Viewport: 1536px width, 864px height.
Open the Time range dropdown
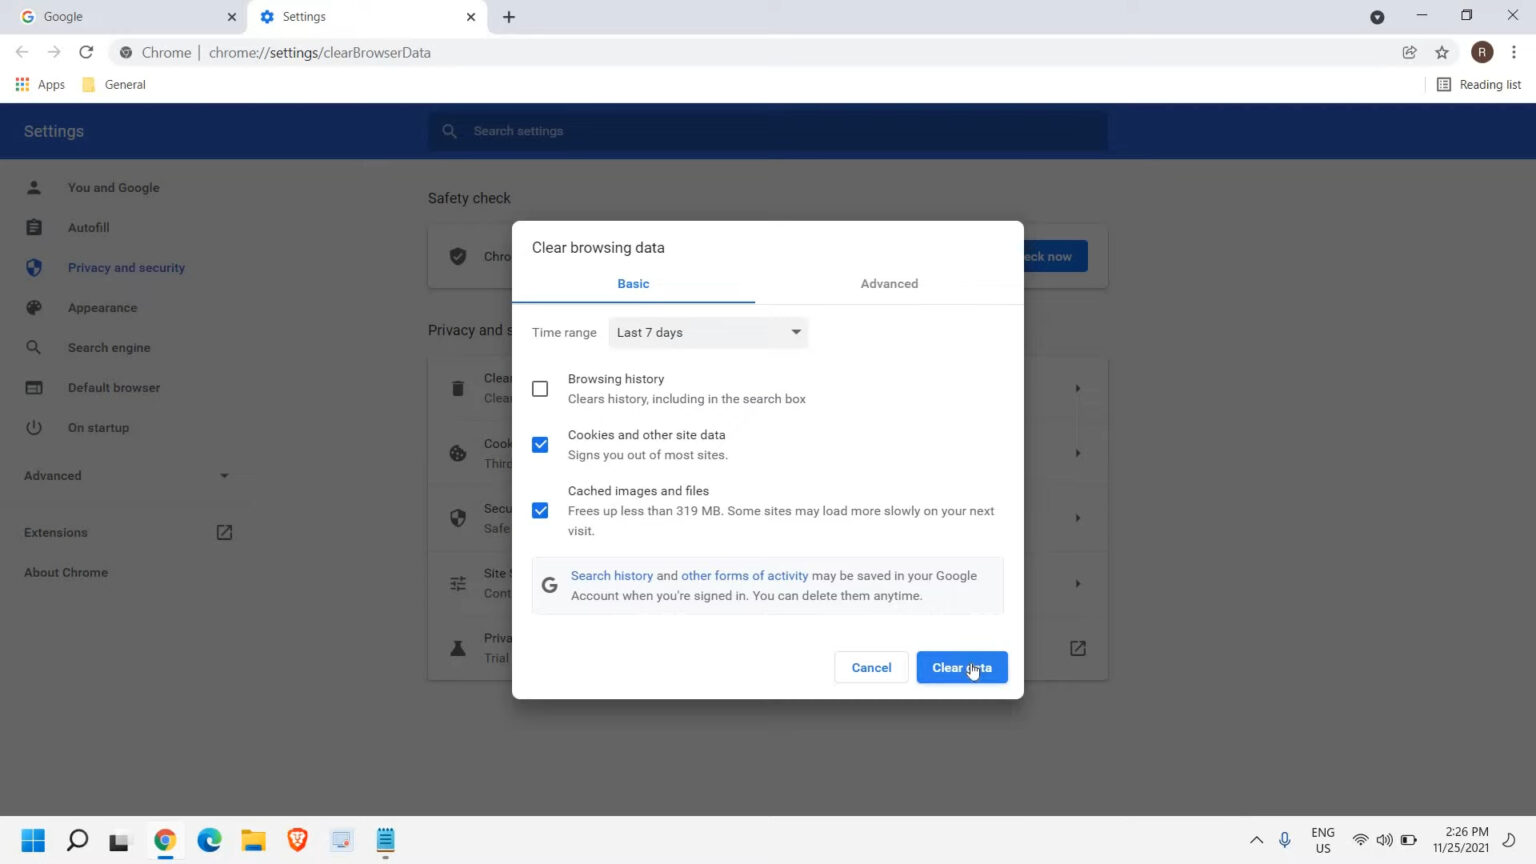708,333
